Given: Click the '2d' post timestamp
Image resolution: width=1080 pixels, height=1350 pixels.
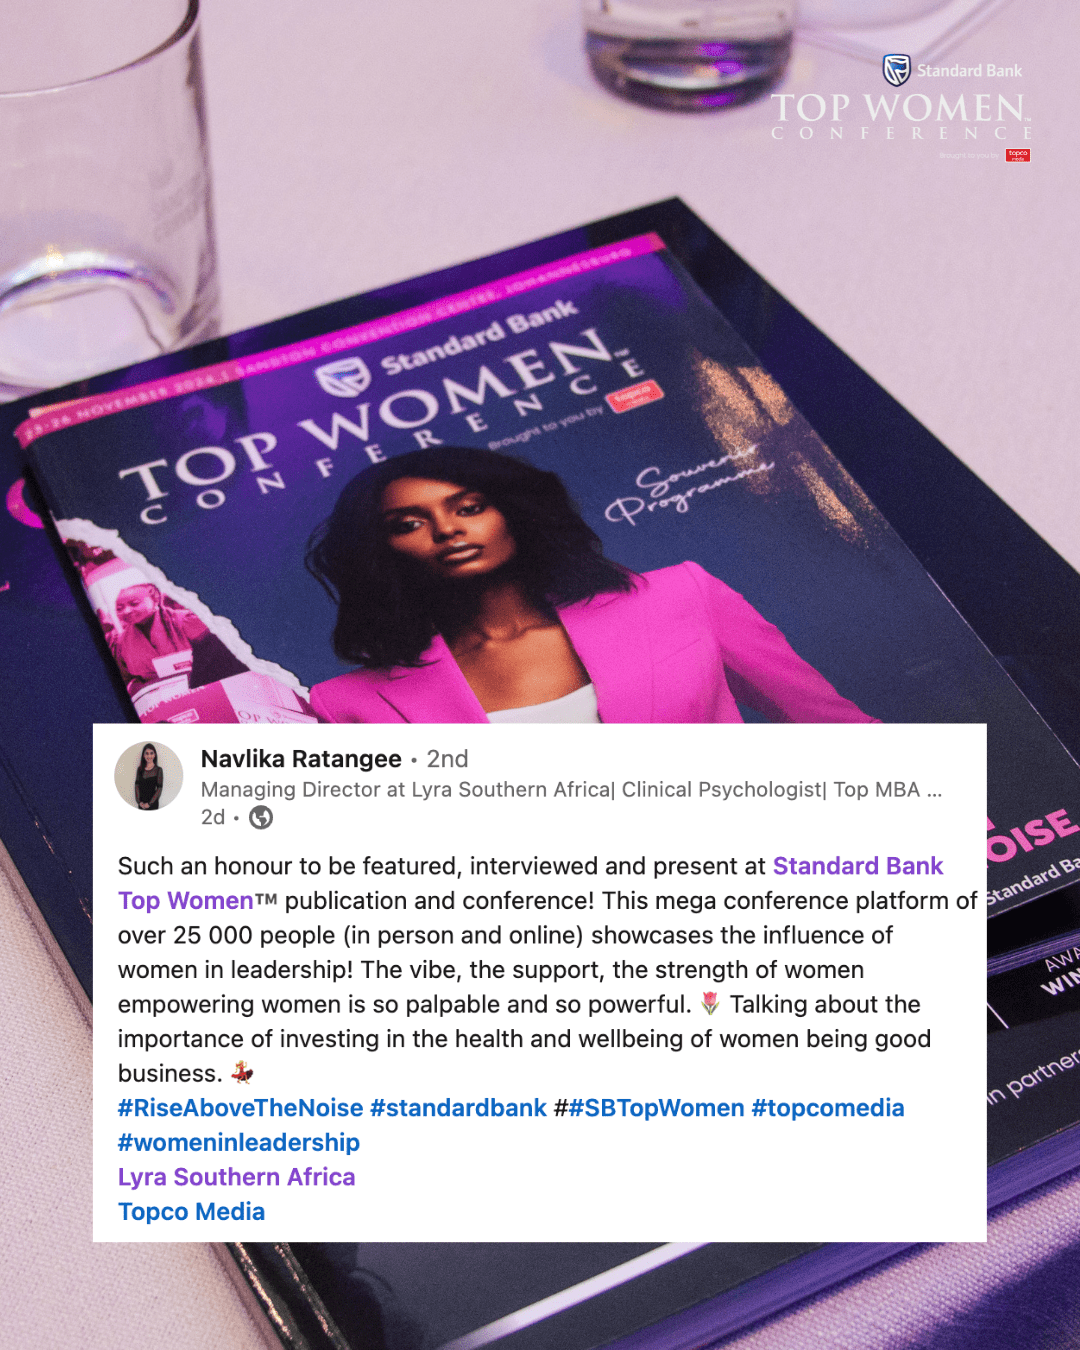Looking at the screenshot, I should (213, 818).
